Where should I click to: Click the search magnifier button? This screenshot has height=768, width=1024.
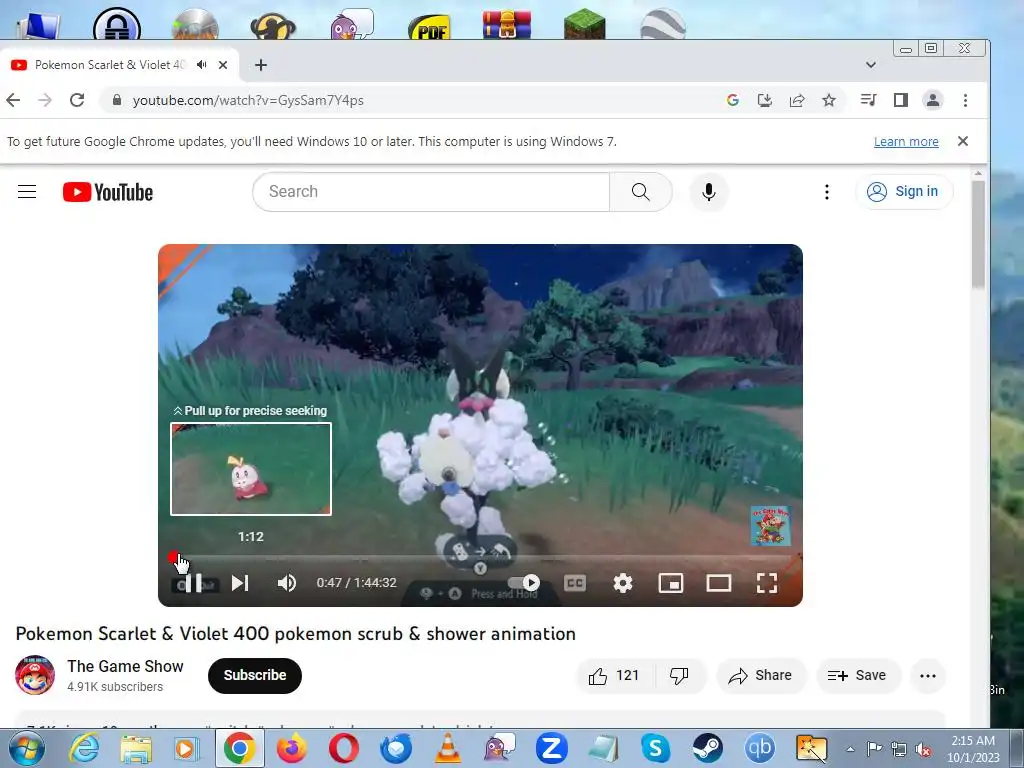641,191
